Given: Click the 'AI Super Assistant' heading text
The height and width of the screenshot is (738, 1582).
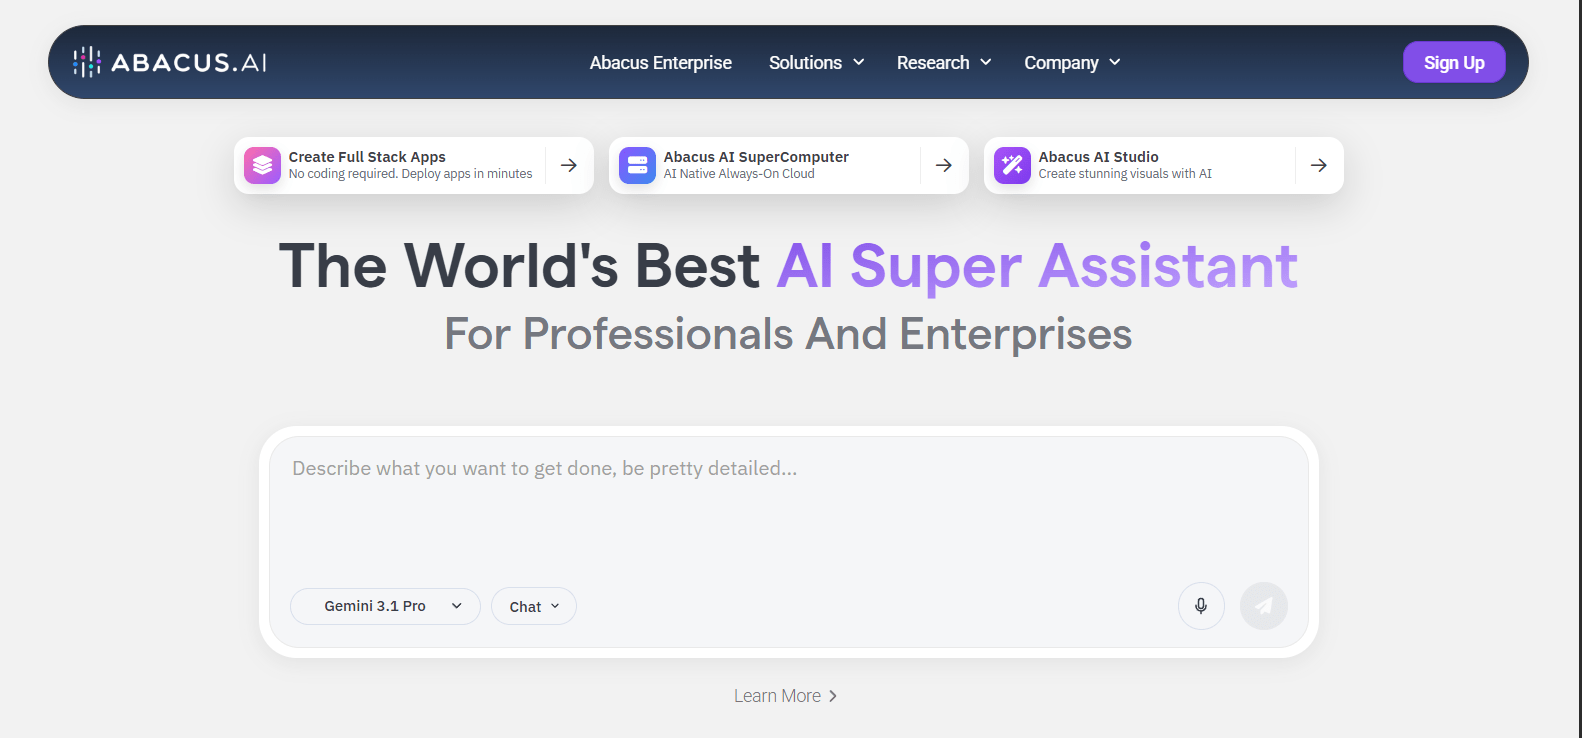Looking at the screenshot, I should tap(1037, 266).
